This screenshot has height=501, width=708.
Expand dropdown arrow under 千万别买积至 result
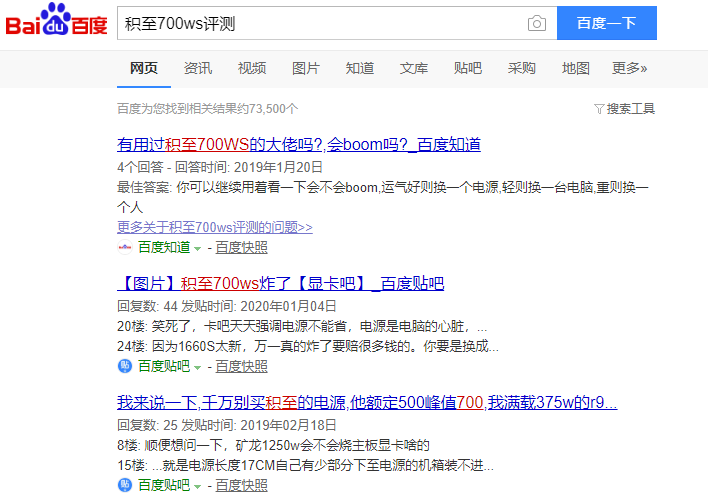[197, 487]
